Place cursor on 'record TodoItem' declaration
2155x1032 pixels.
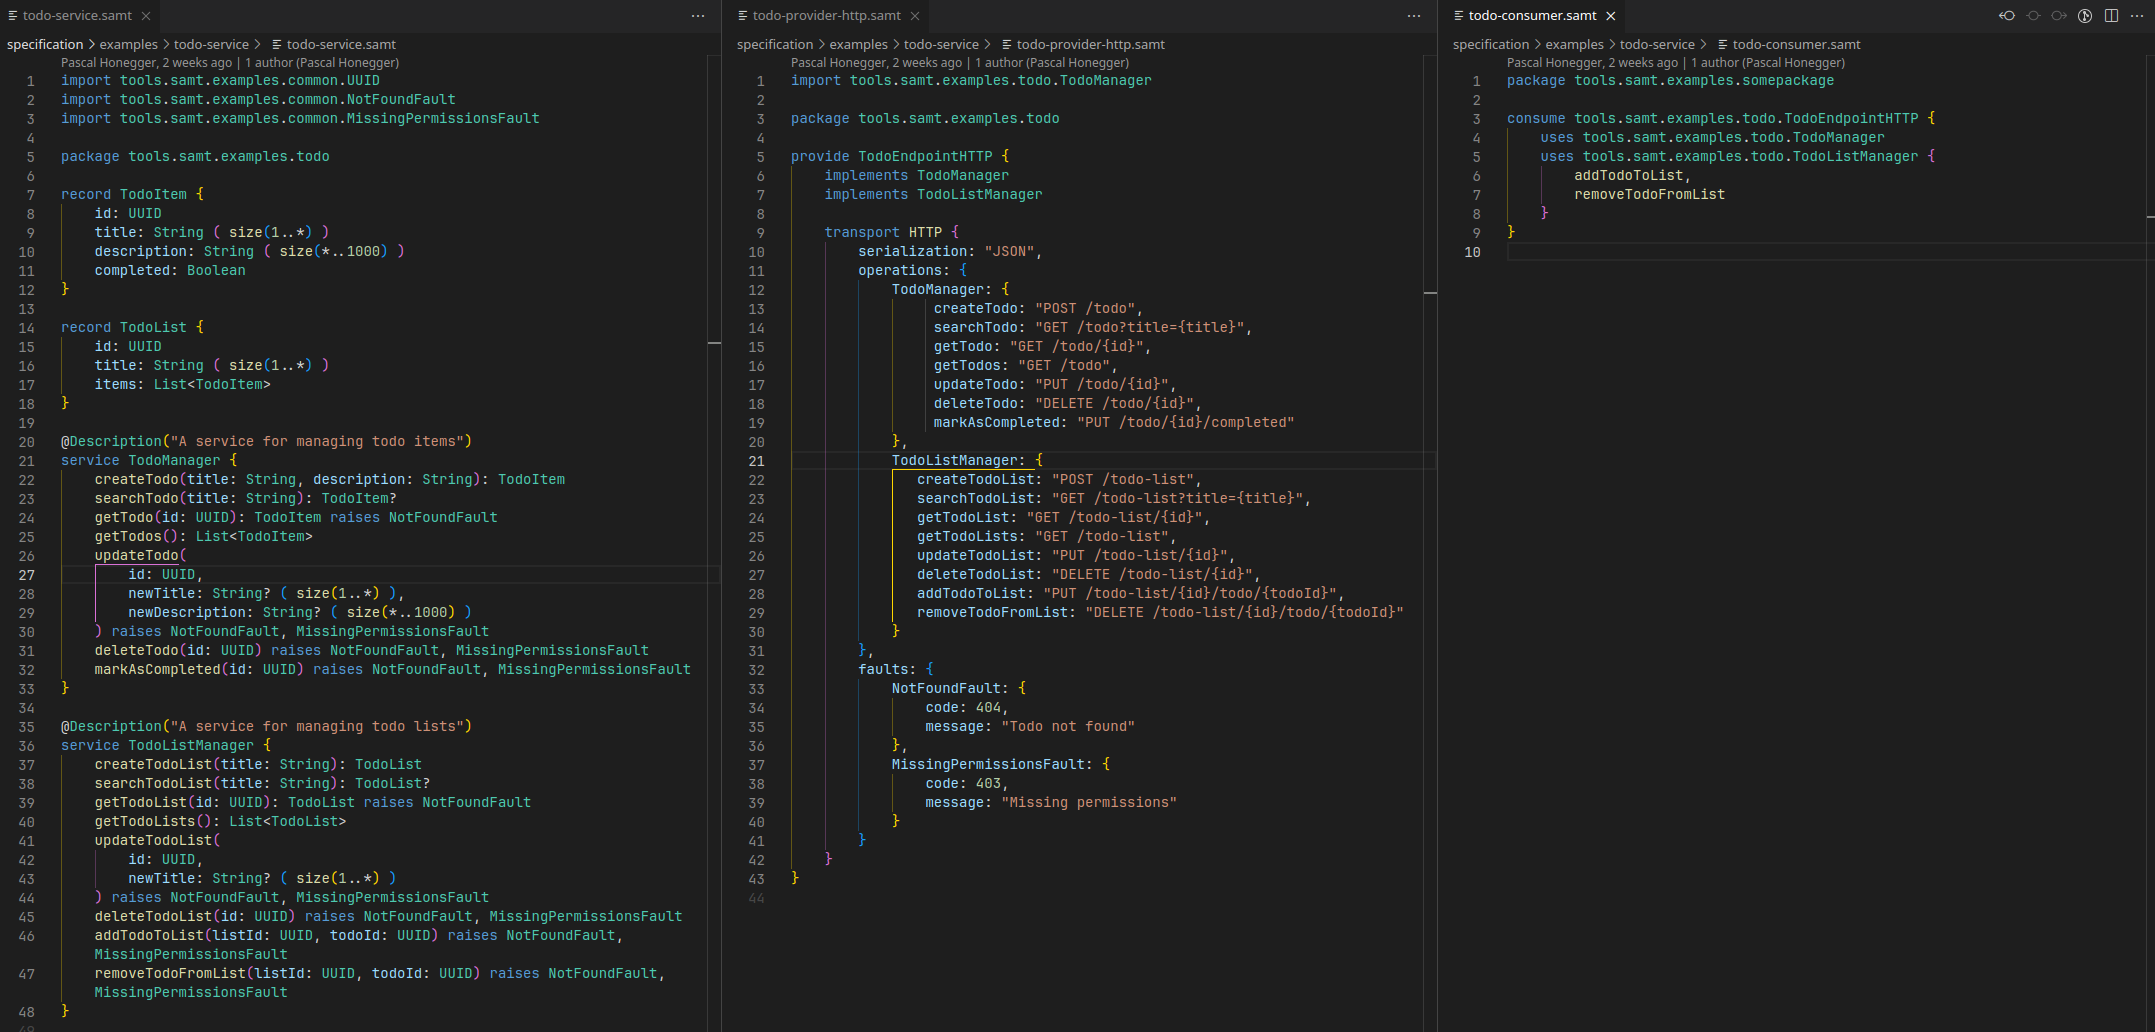132,195
